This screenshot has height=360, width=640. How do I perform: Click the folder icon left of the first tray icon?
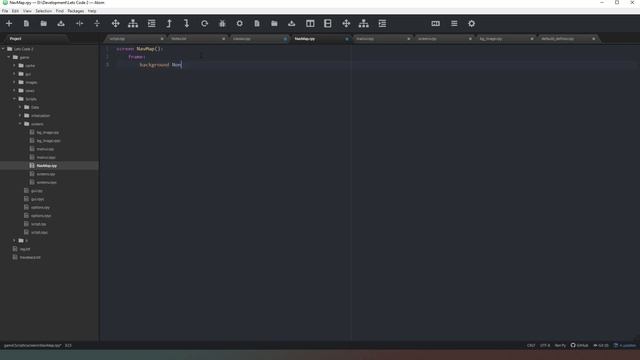pyautogui.click(x=44, y=24)
